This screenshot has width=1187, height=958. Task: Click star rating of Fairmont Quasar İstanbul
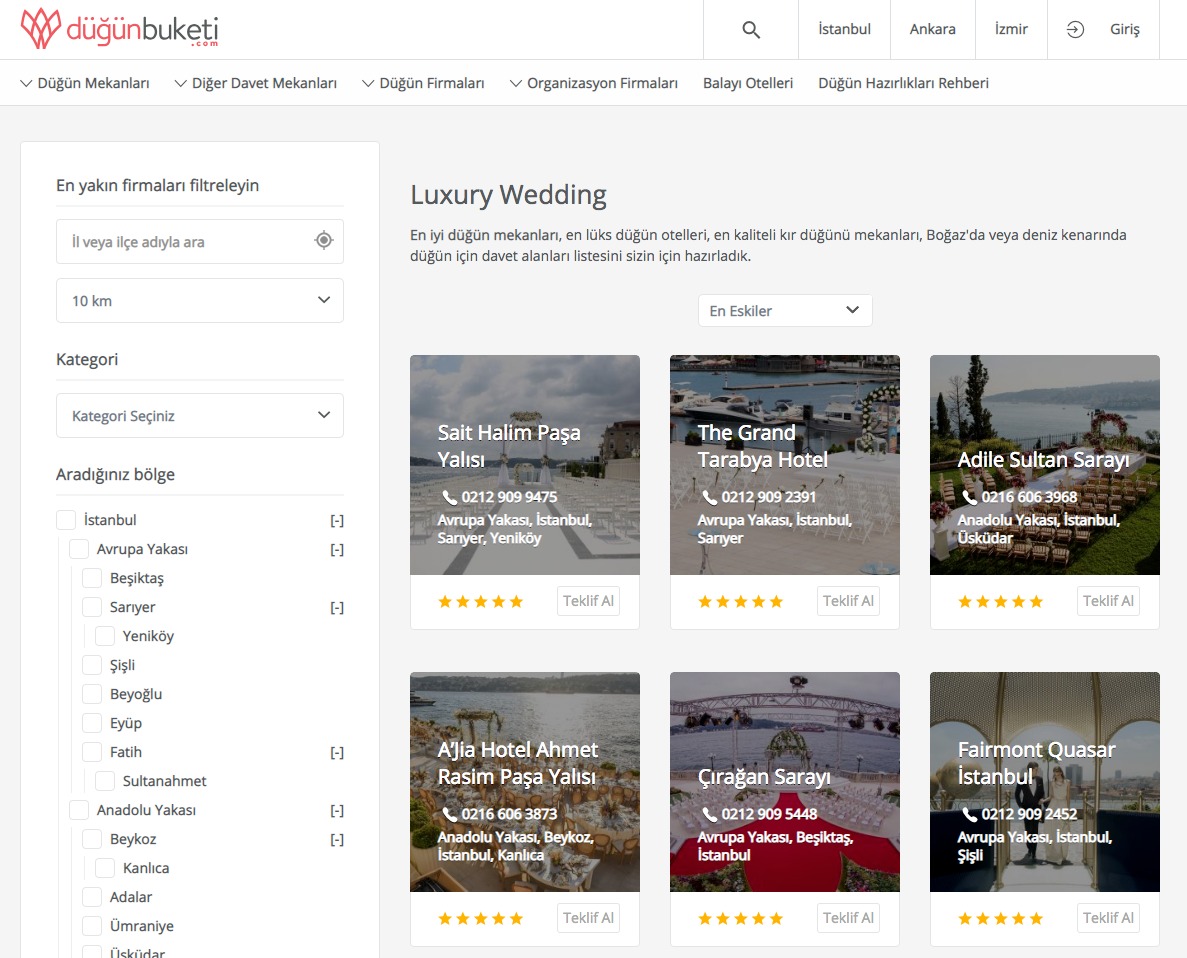(1000, 919)
